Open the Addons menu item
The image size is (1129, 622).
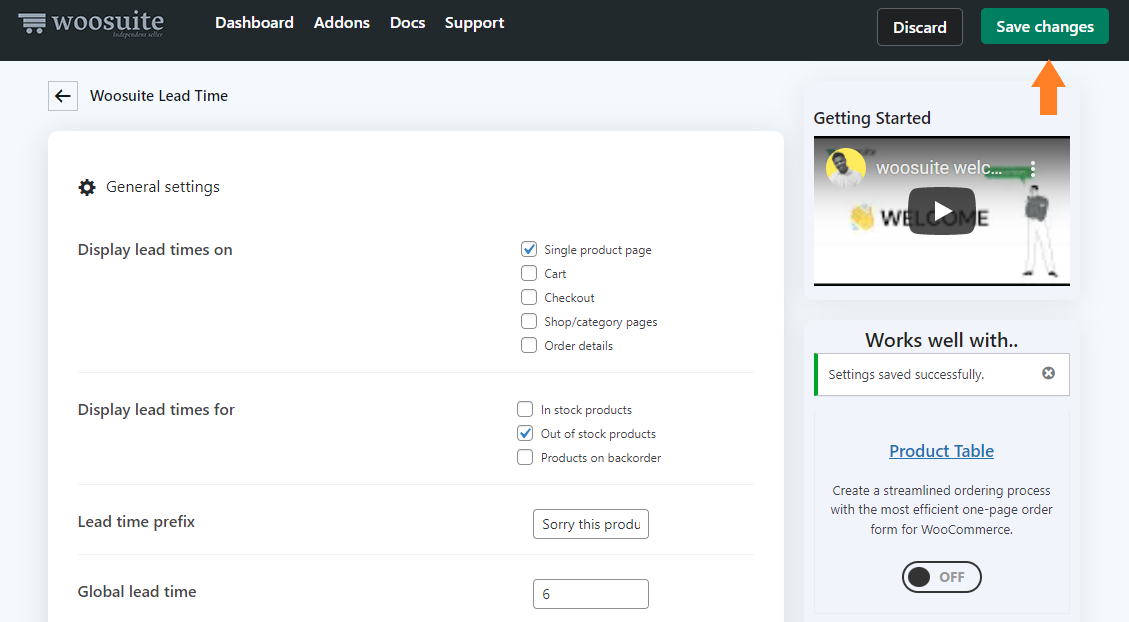(341, 23)
